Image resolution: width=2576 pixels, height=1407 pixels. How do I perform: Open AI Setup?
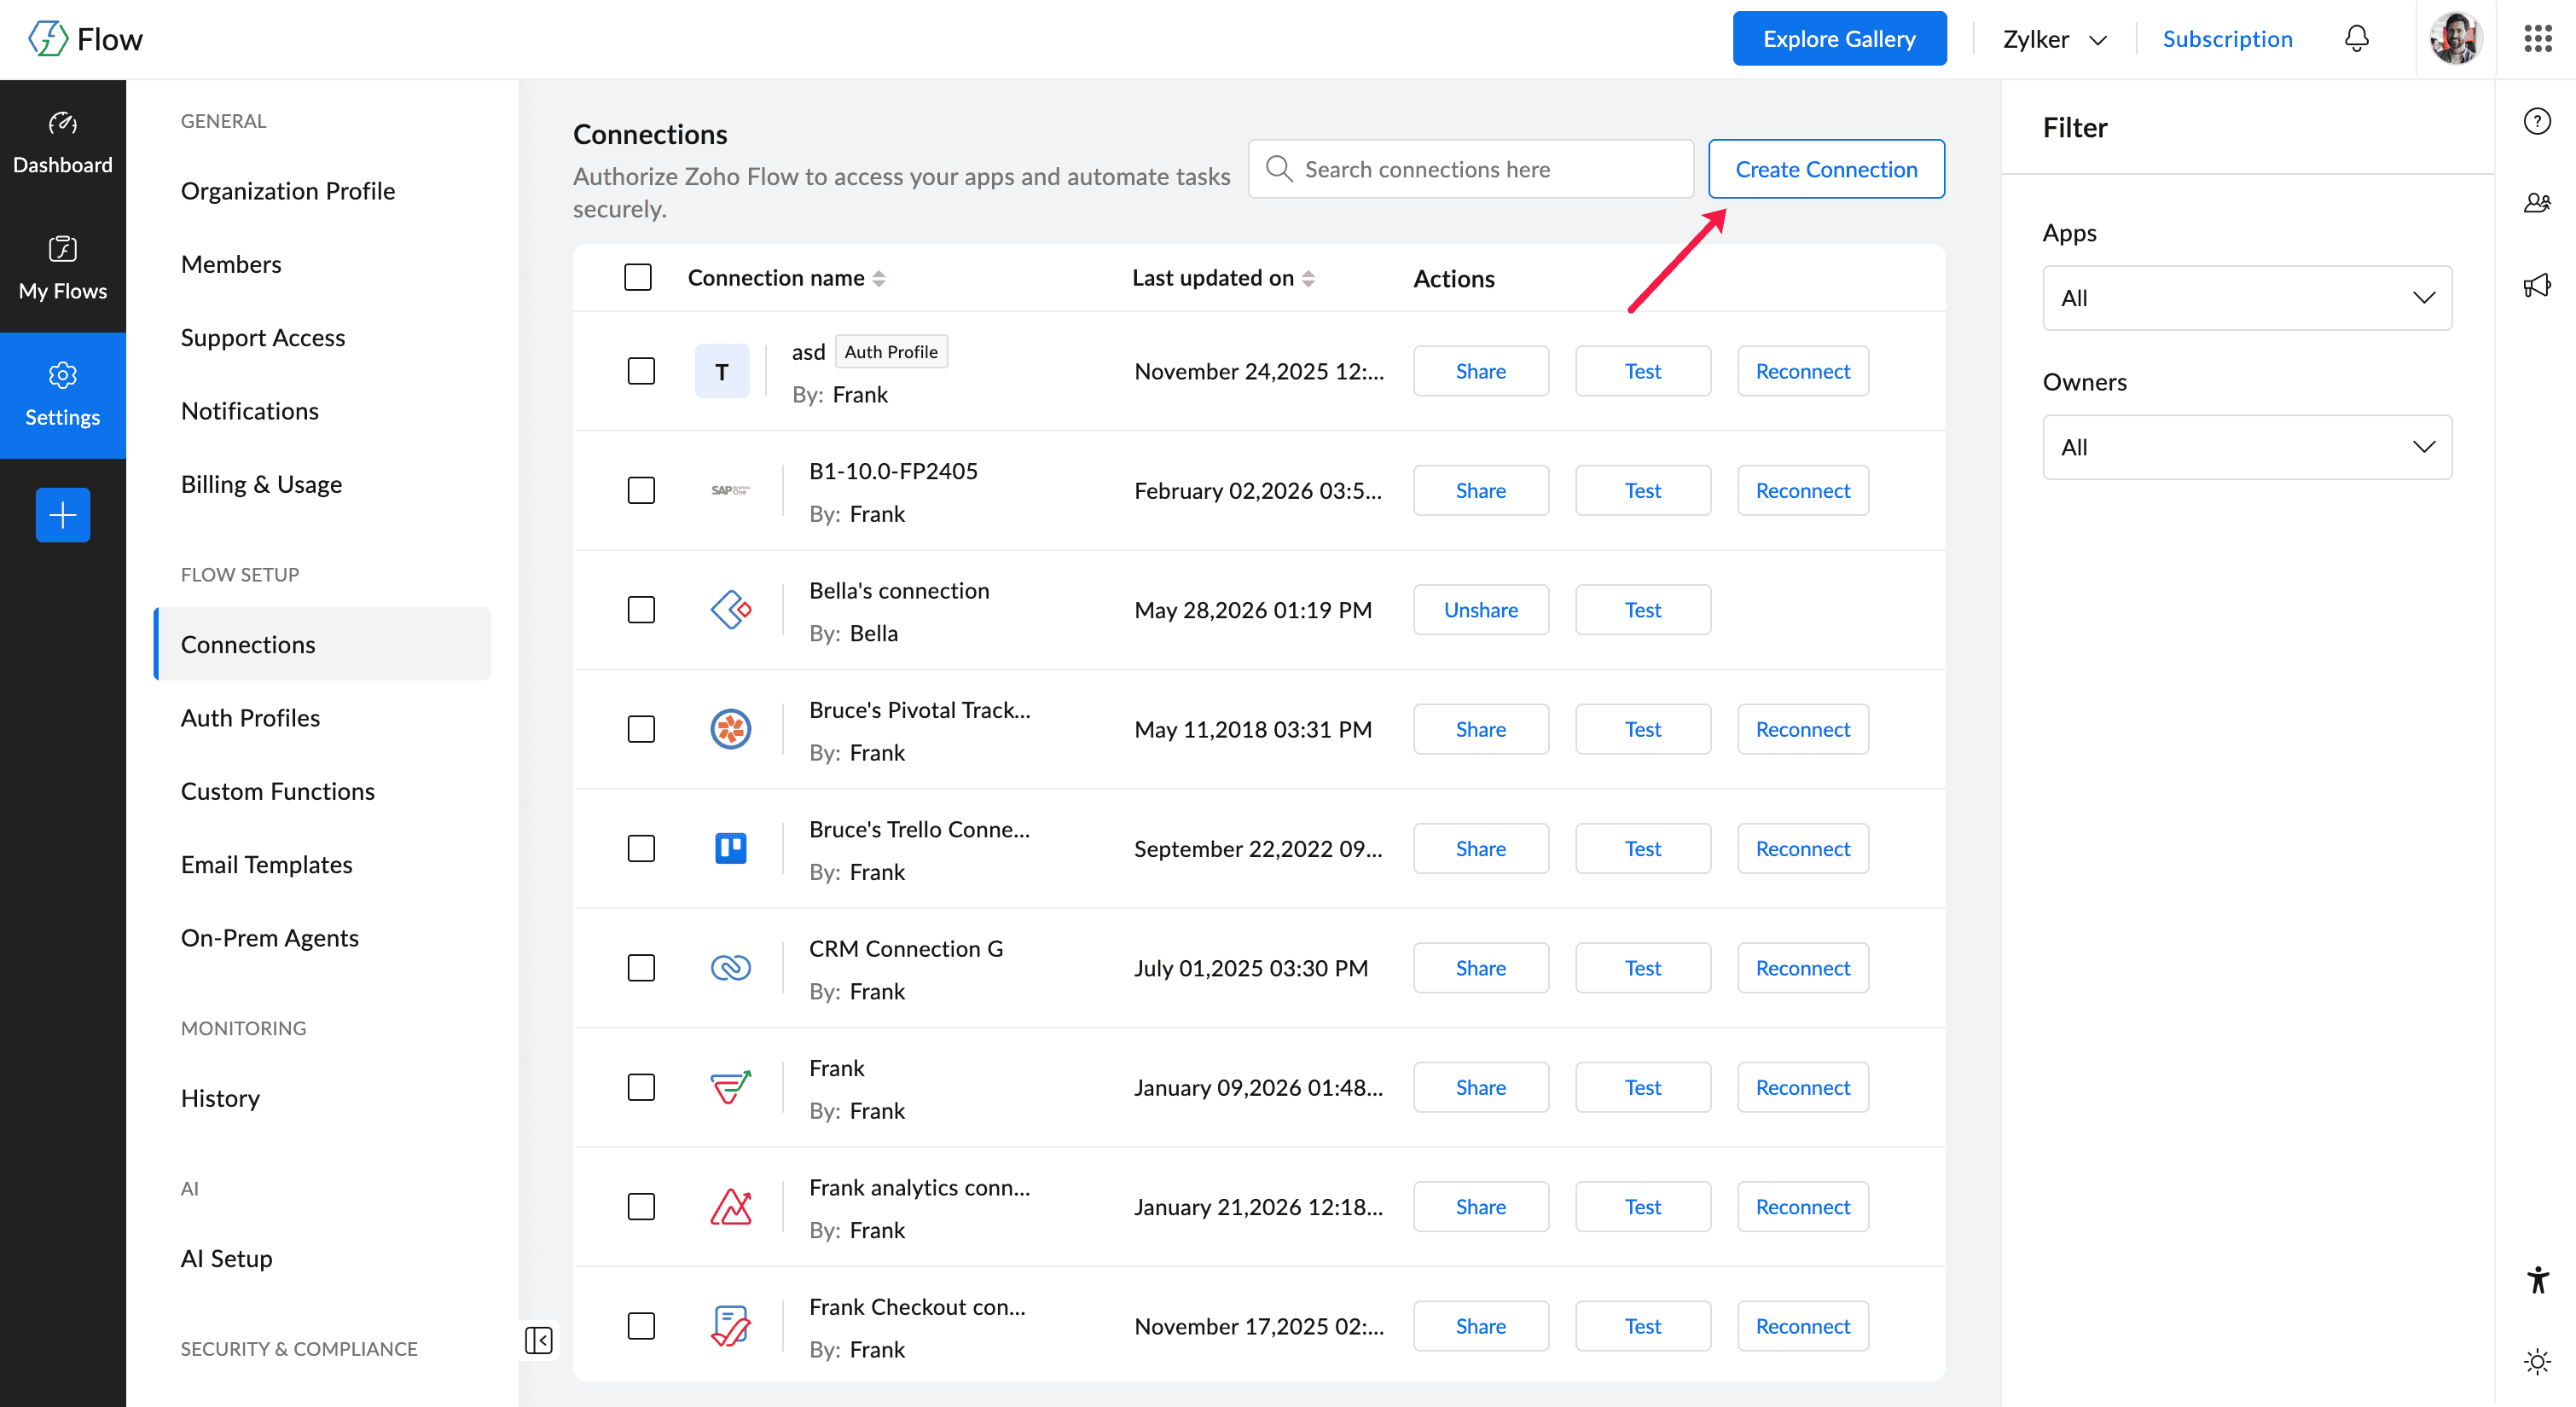point(227,1259)
